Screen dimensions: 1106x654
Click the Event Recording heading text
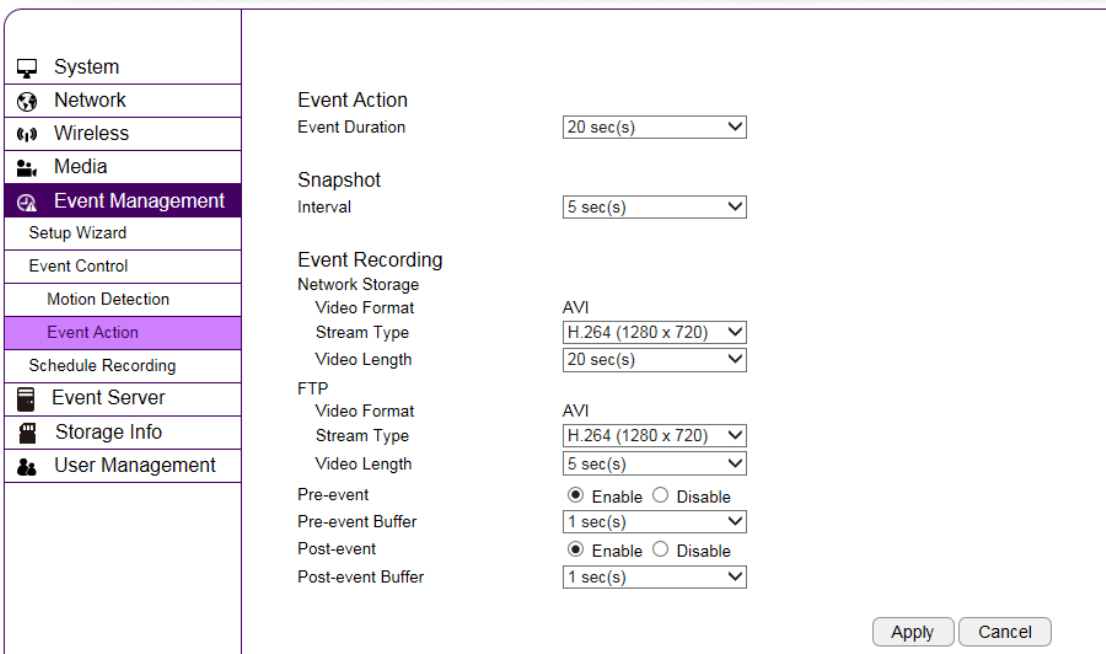click(370, 260)
